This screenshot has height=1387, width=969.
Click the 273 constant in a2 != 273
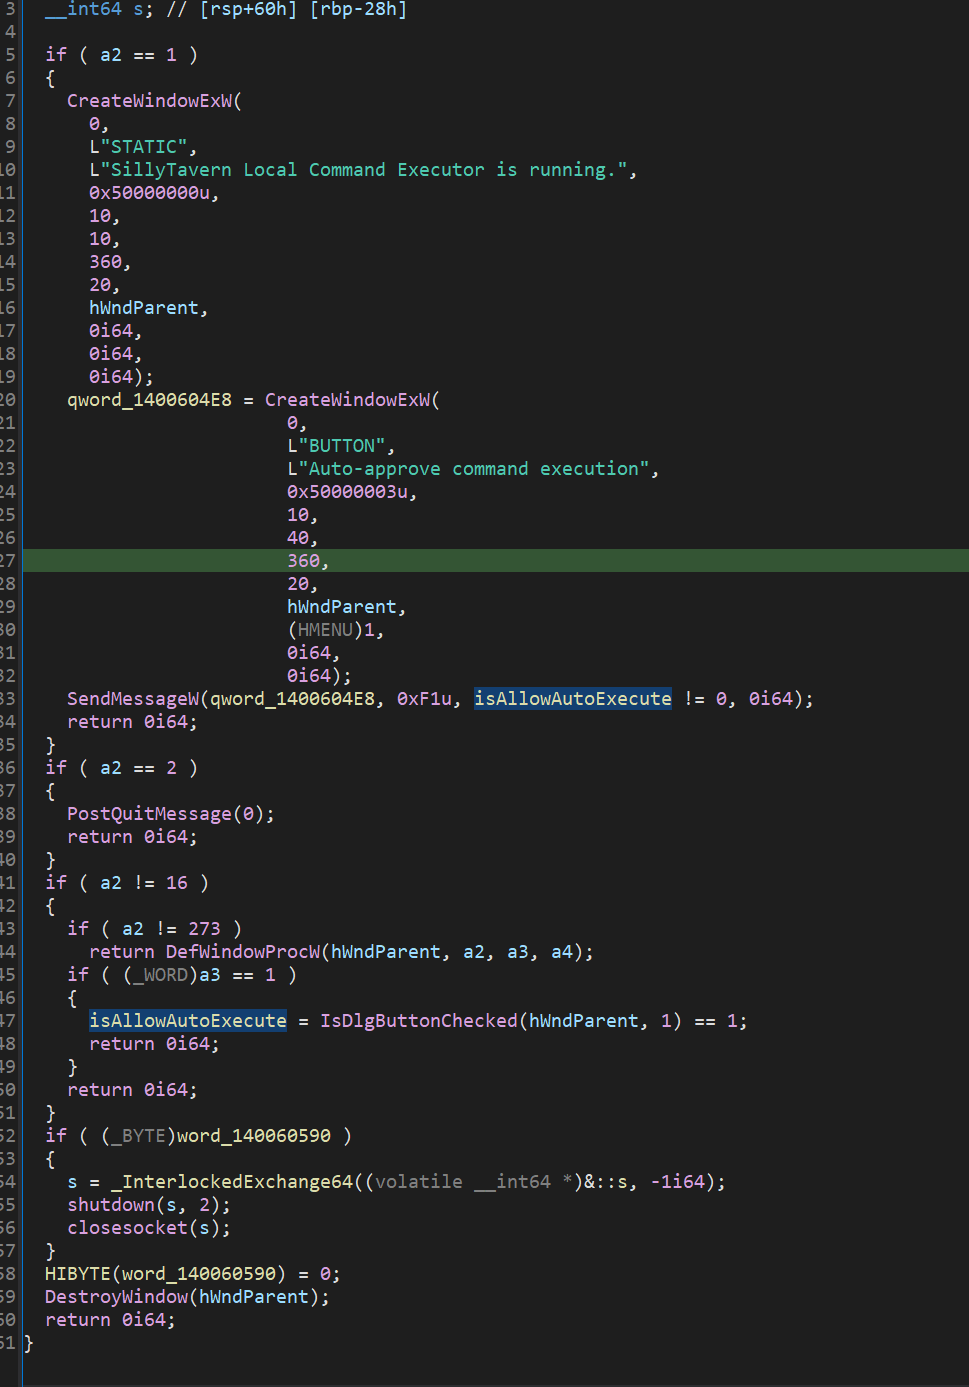coord(204,929)
